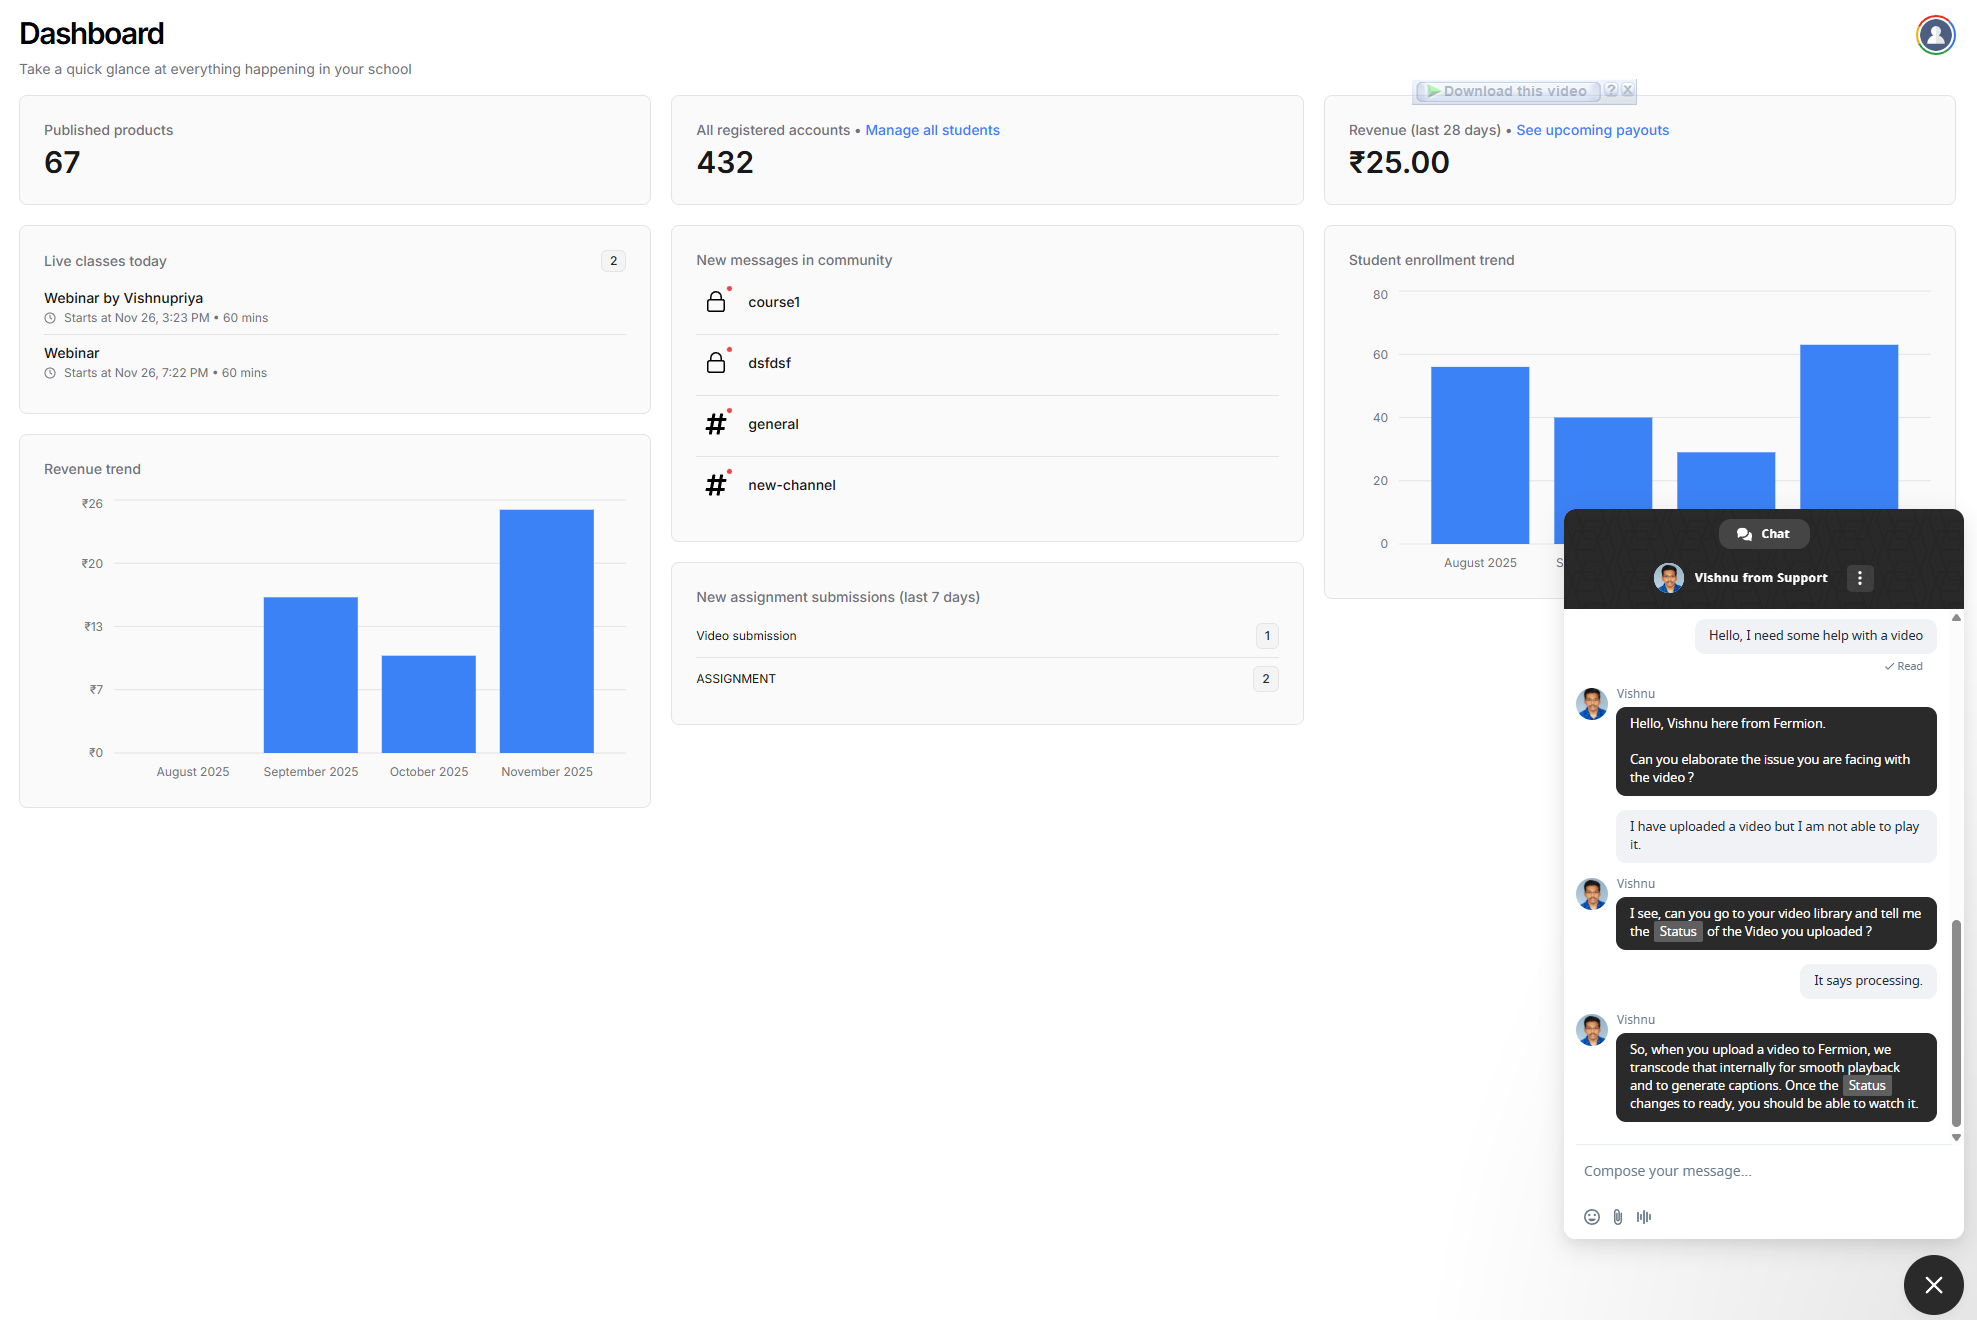Click Manage all students link
This screenshot has height=1320, width=1977.
932,130
